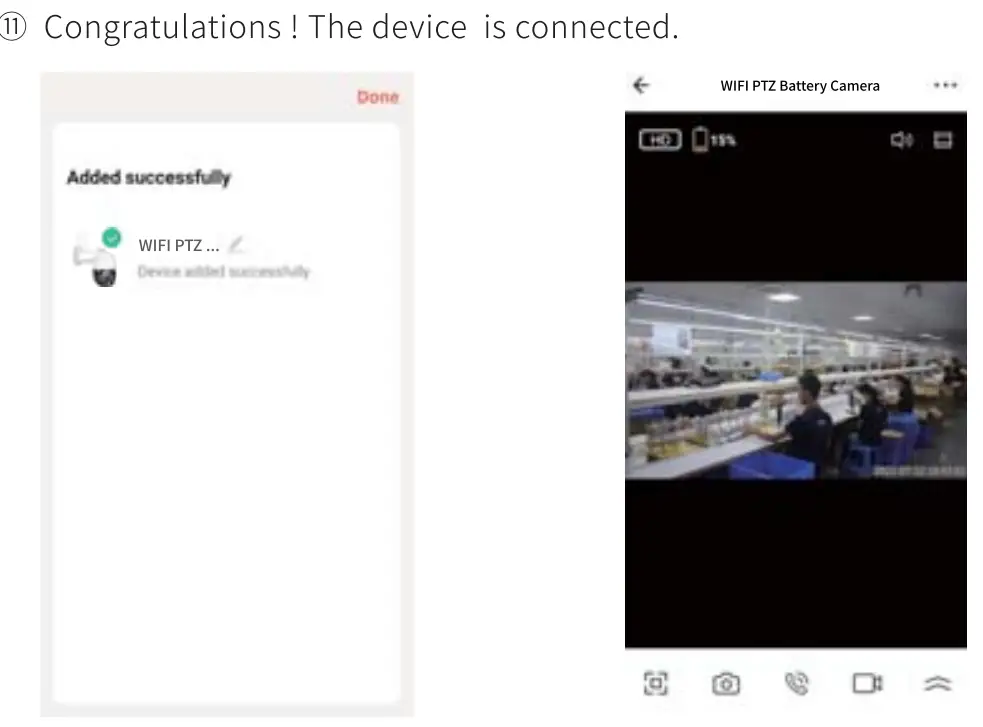This screenshot has width=983, height=727.
Task: Start two-way talk with phone icon
Action: pyautogui.click(x=797, y=683)
